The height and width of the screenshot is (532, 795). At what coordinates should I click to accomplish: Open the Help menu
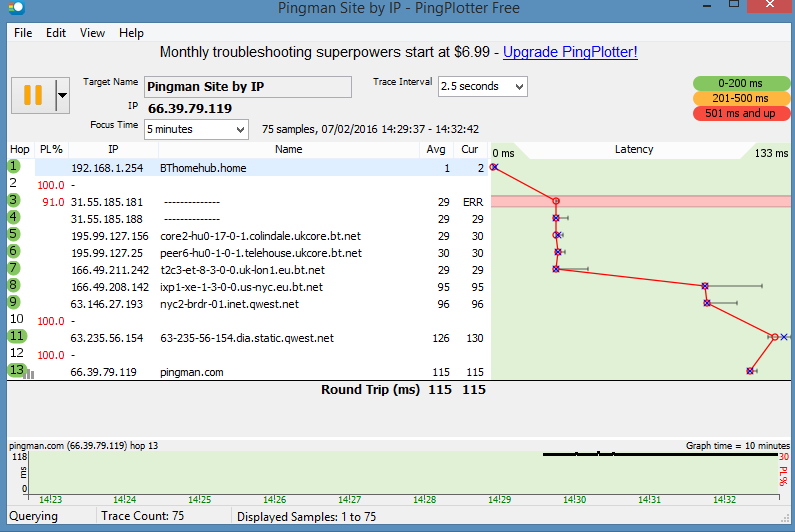point(131,33)
